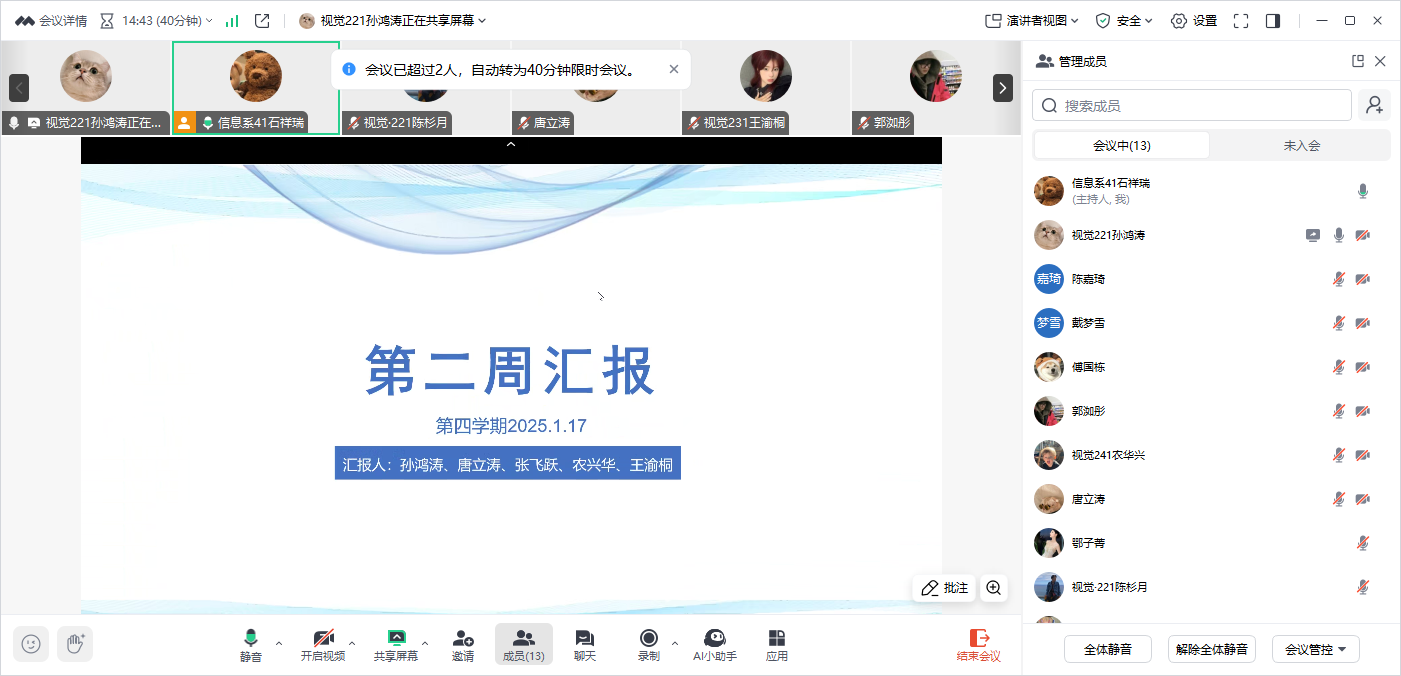Expand audio options arrow next to 静音

point(279,643)
